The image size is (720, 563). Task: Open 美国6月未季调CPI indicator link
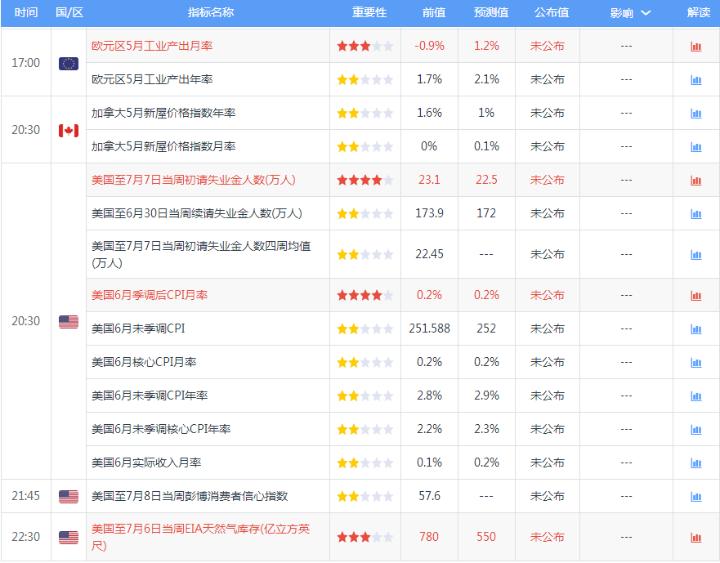[x=138, y=329]
